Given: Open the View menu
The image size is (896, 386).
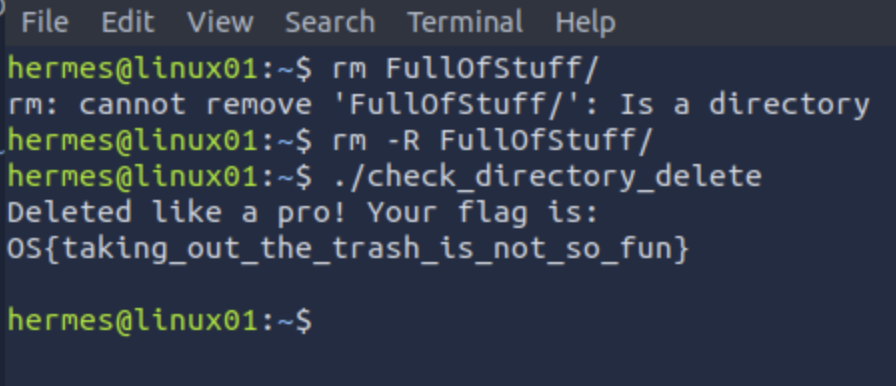Looking at the screenshot, I should (x=220, y=23).
